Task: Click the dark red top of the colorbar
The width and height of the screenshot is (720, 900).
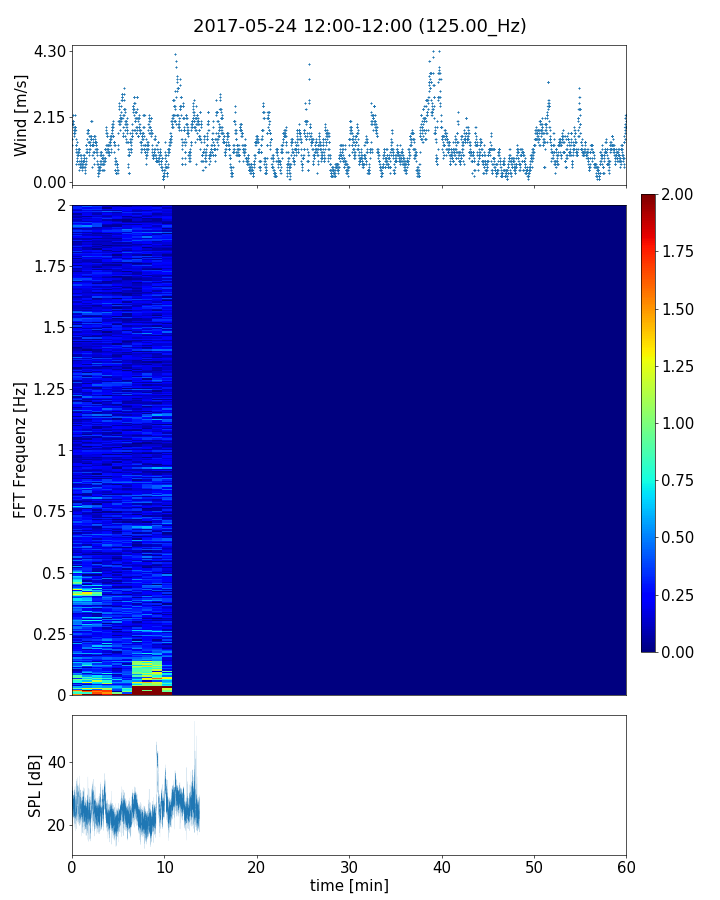Action: [650, 199]
